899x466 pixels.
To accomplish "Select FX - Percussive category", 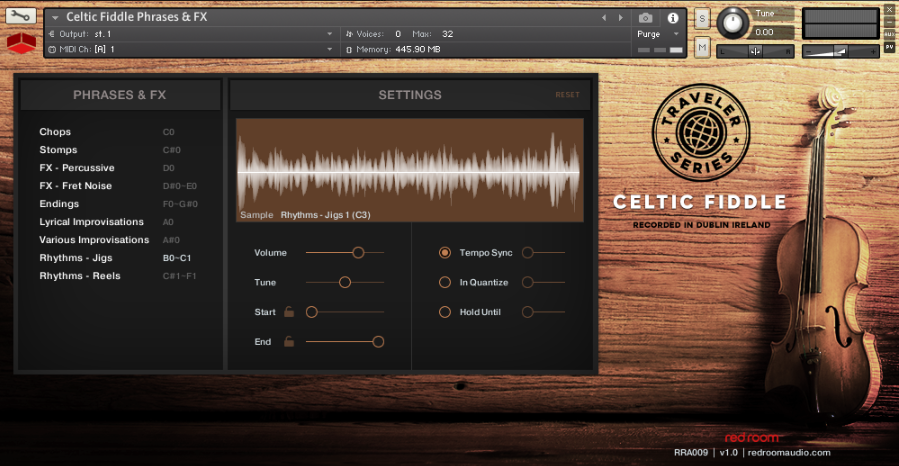I will pyautogui.click(x=77, y=168).
